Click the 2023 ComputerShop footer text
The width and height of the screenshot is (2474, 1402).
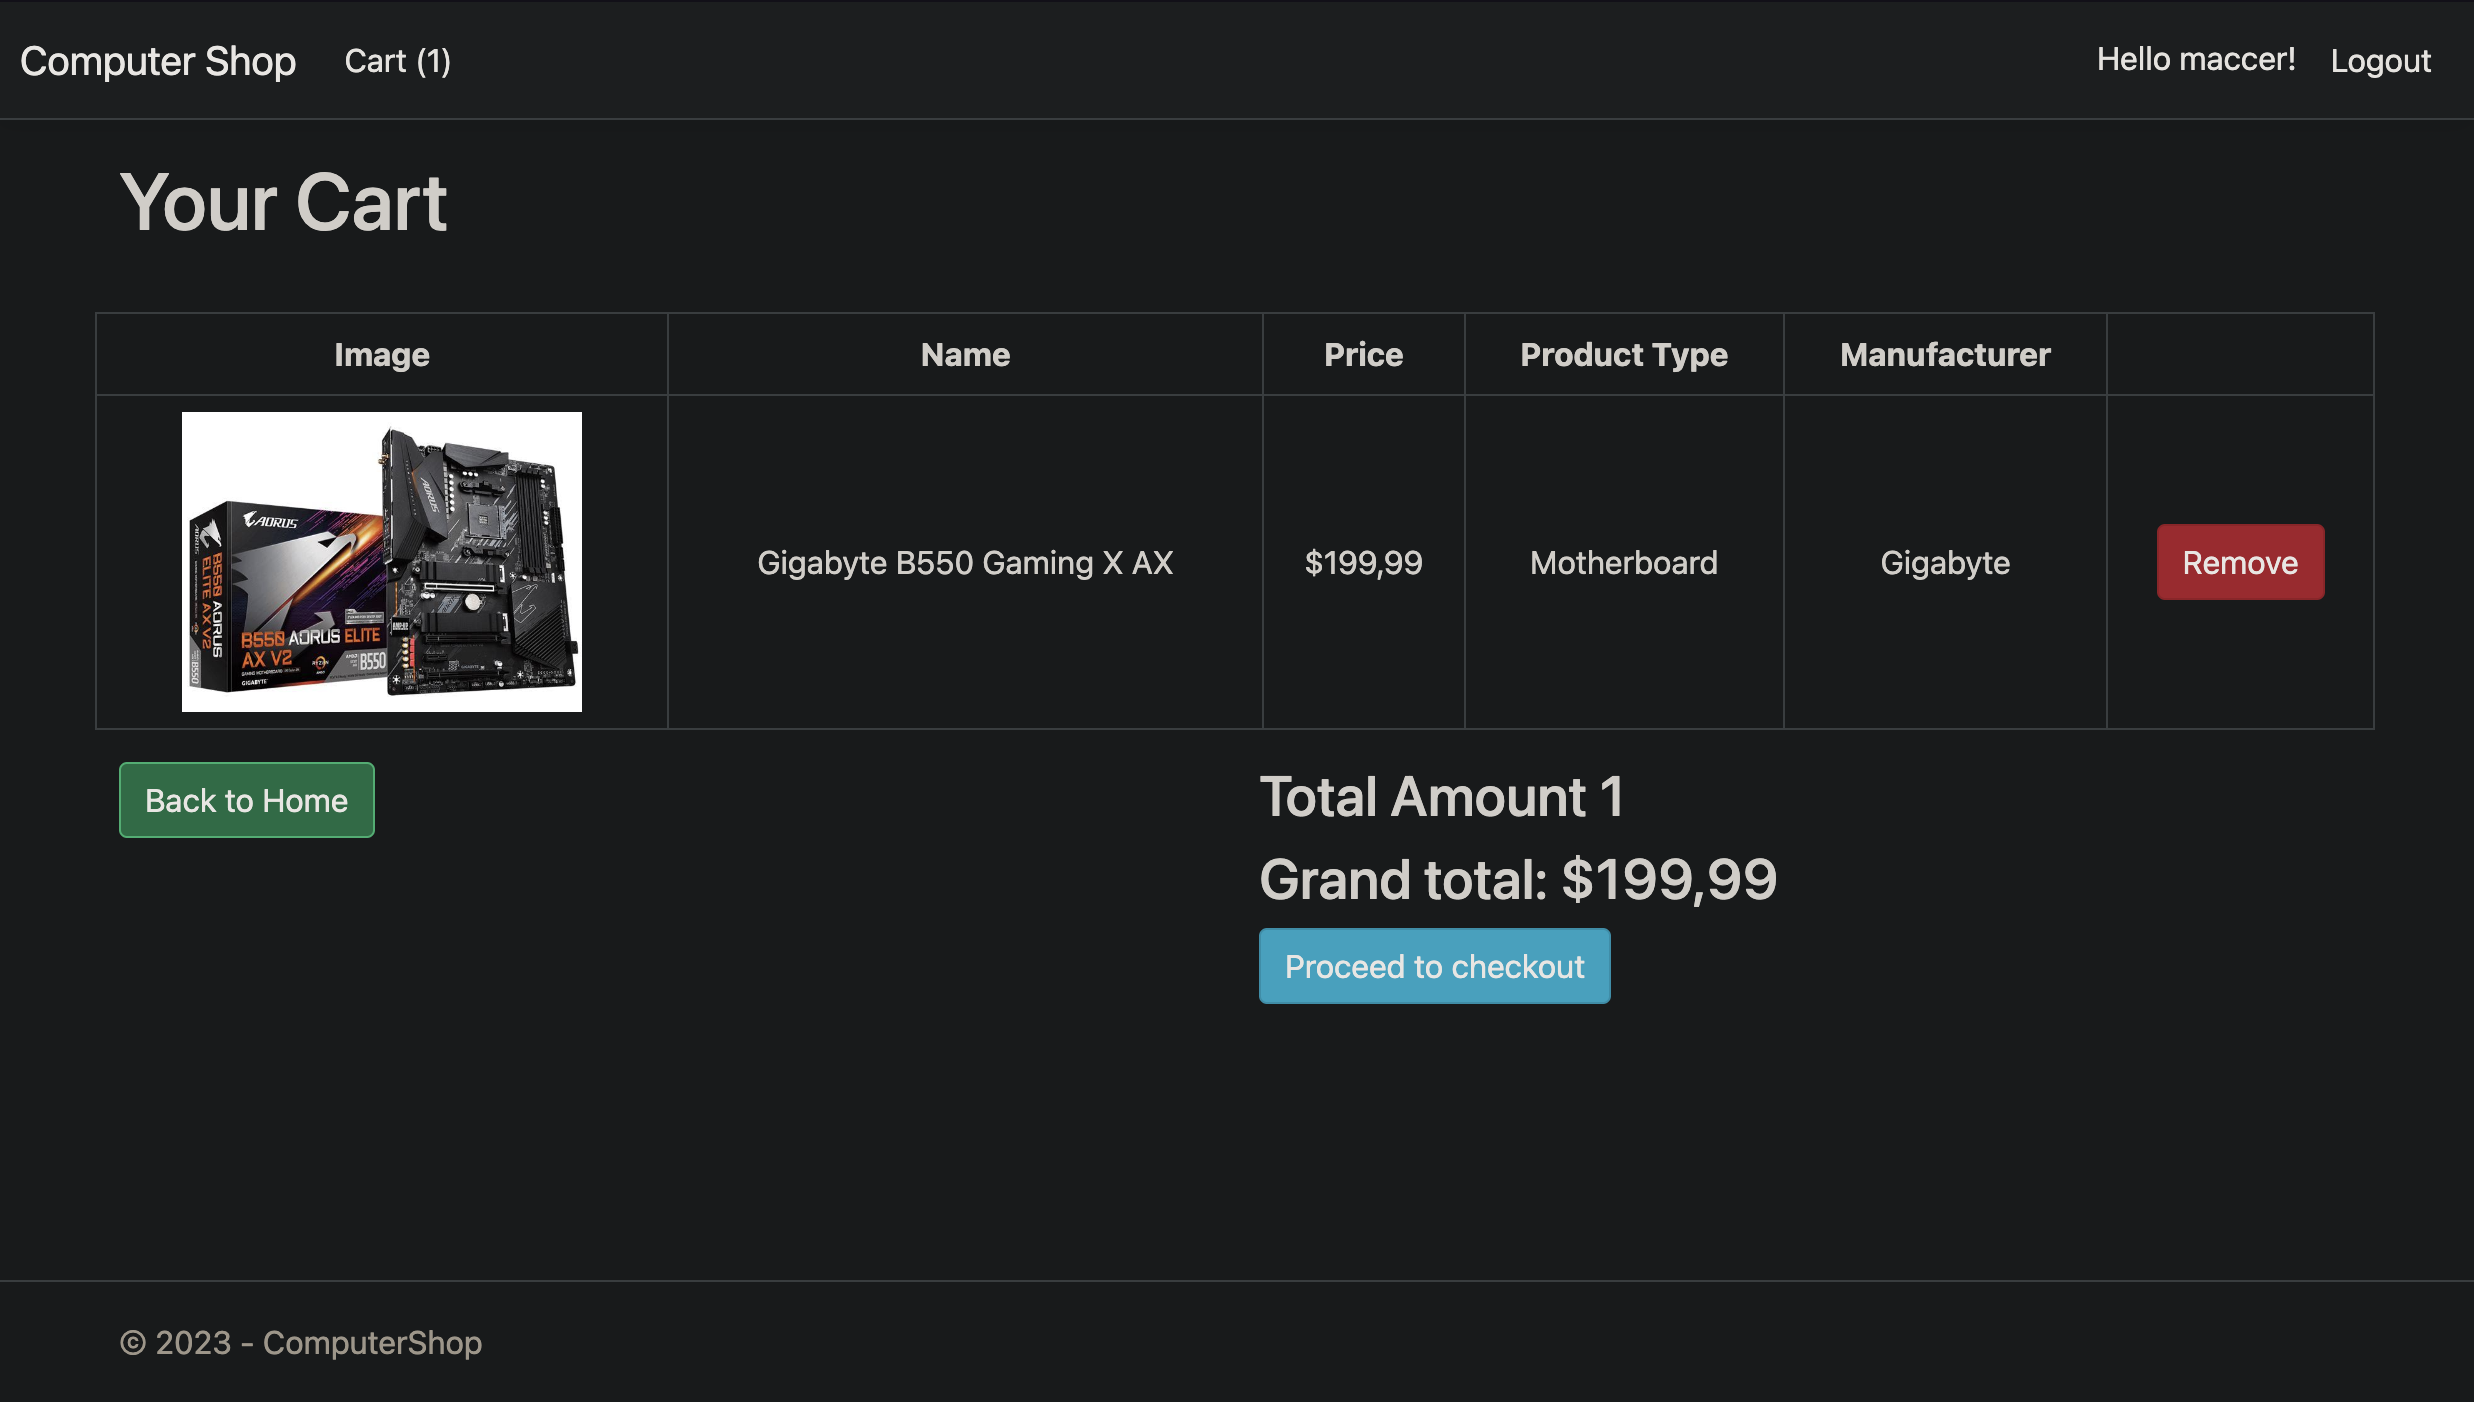click(x=300, y=1342)
